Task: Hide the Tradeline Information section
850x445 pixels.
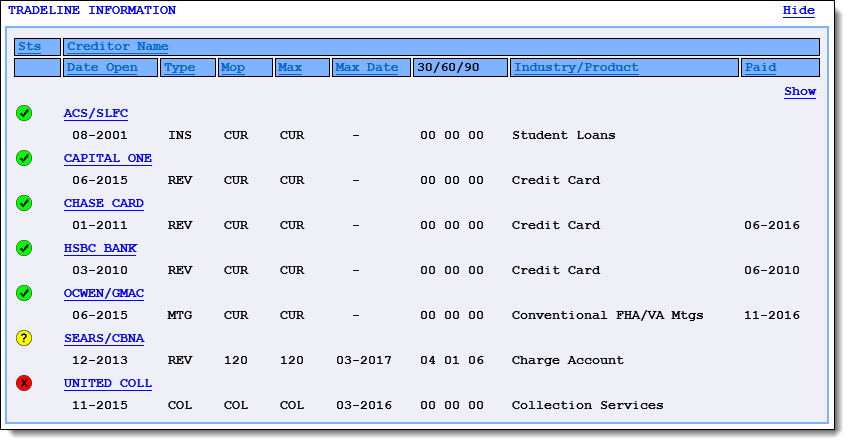Action: pos(799,10)
